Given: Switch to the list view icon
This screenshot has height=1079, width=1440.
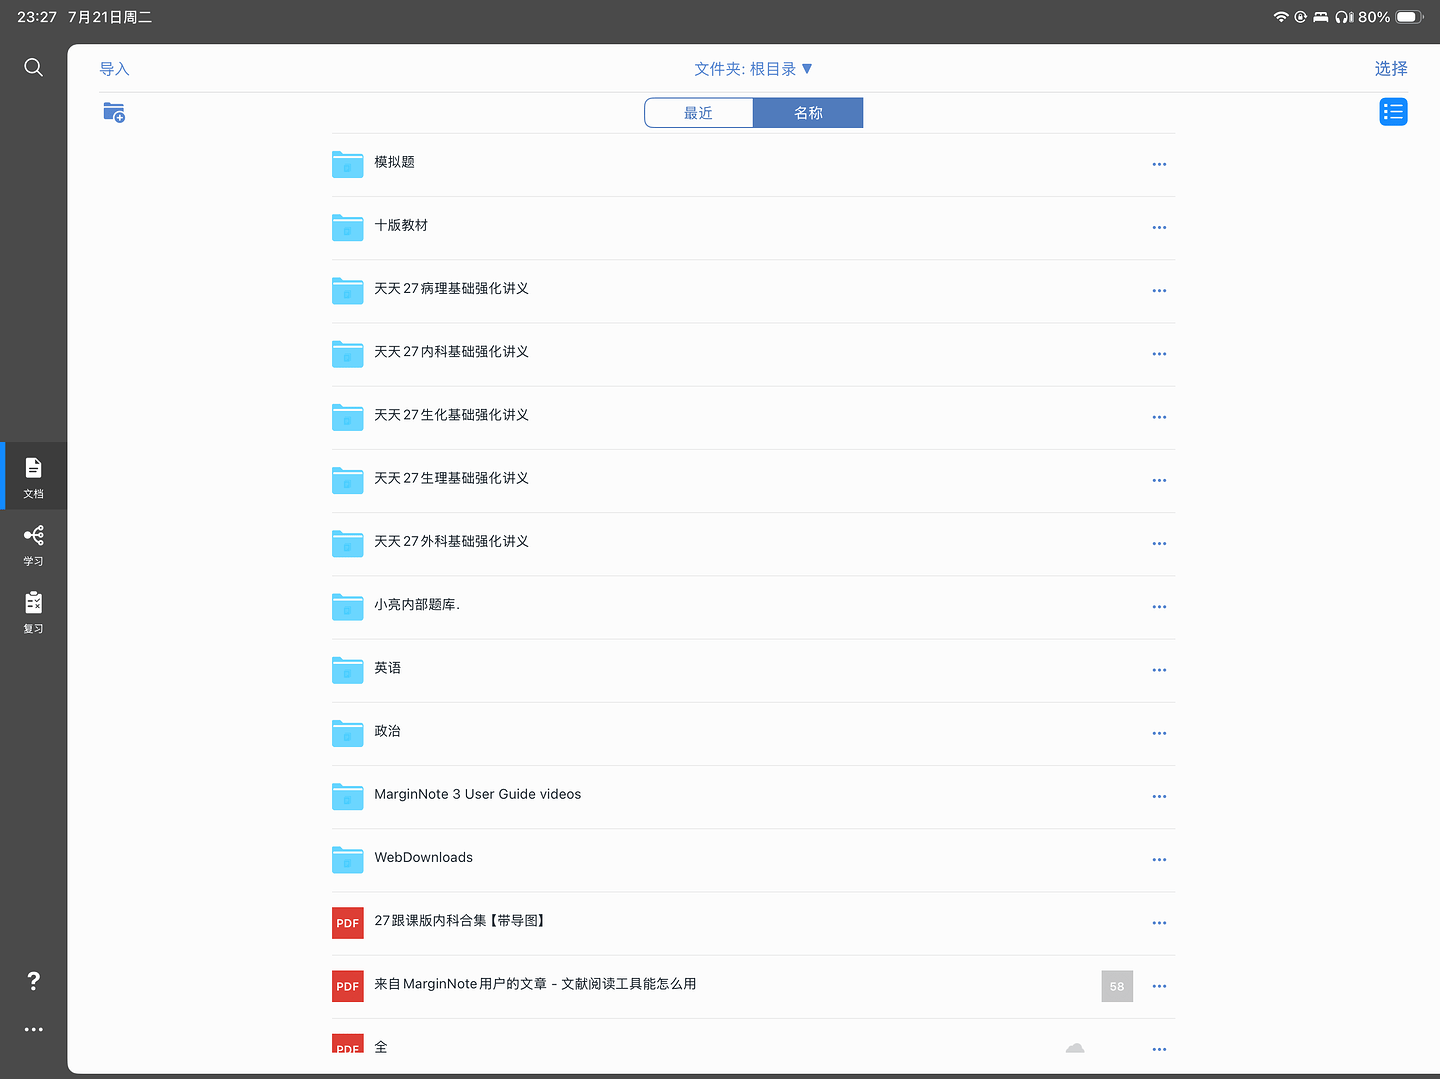Looking at the screenshot, I should tap(1393, 112).
